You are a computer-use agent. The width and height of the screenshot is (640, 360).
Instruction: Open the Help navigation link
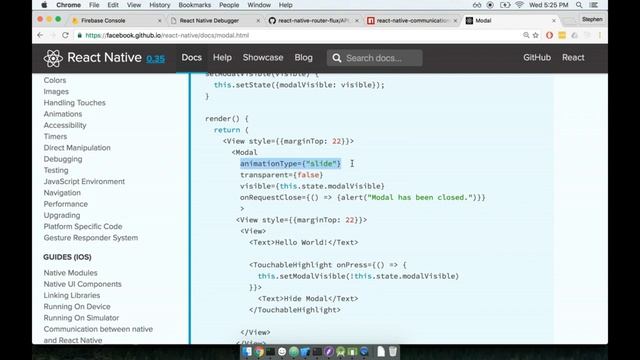[222, 58]
